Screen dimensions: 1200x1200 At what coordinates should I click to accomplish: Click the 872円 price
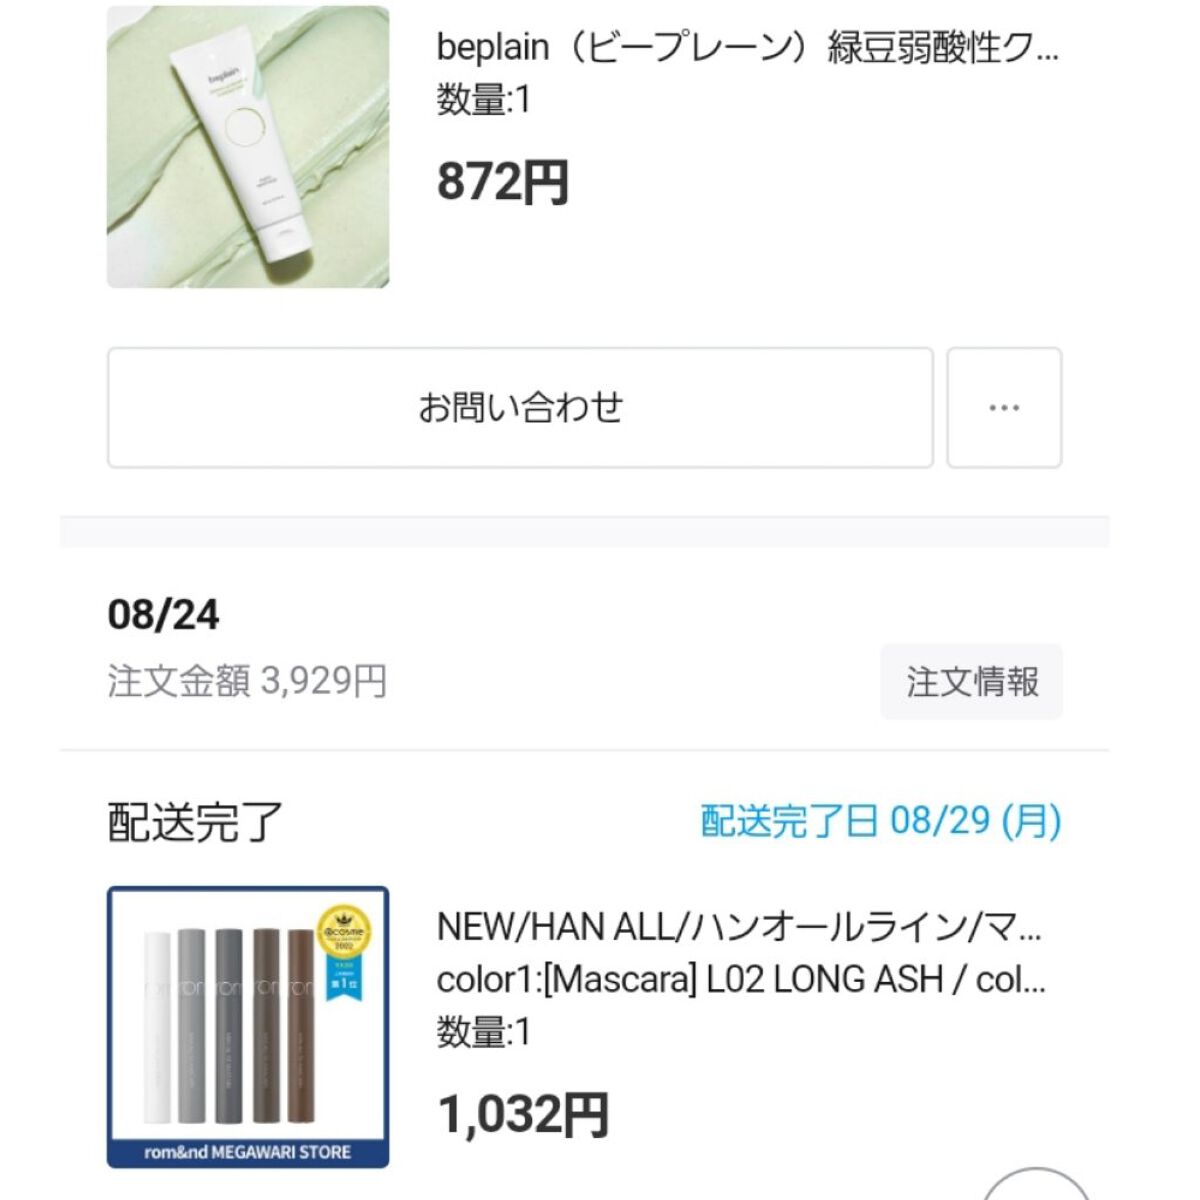tap(503, 183)
